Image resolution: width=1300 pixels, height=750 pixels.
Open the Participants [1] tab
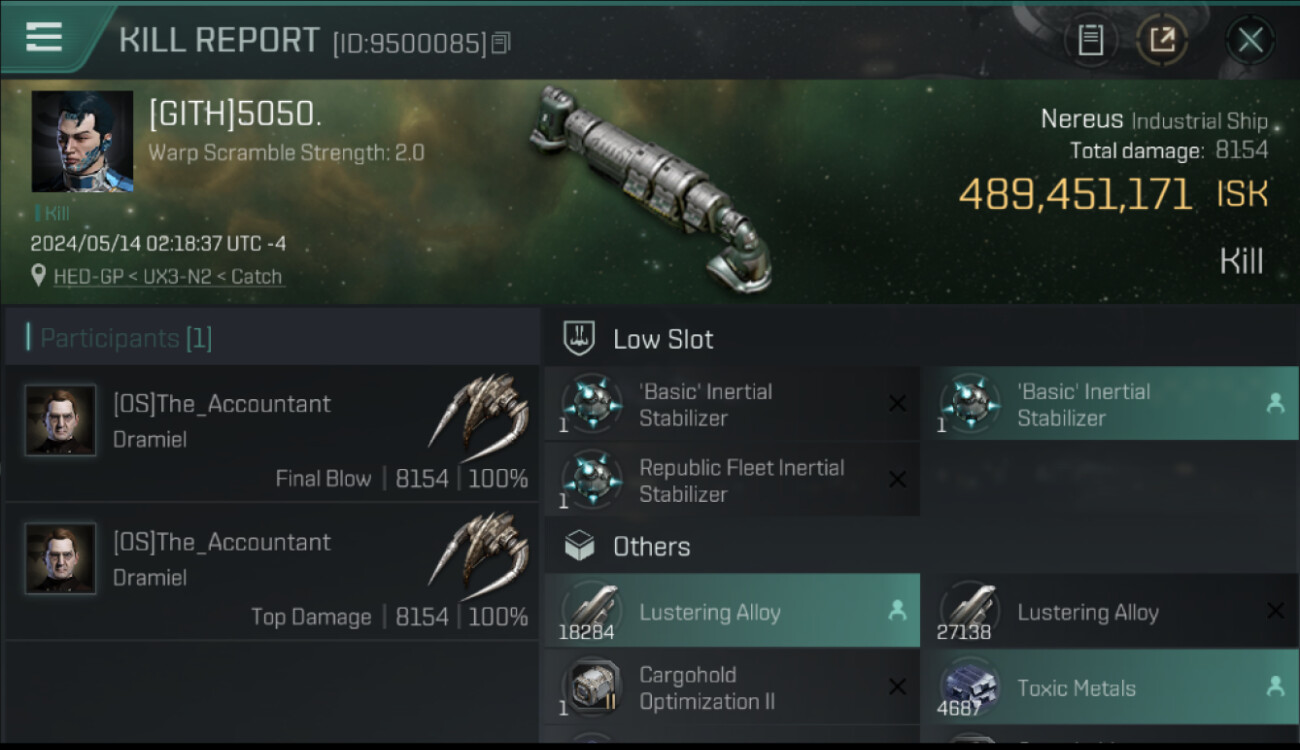[x=125, y=338]
